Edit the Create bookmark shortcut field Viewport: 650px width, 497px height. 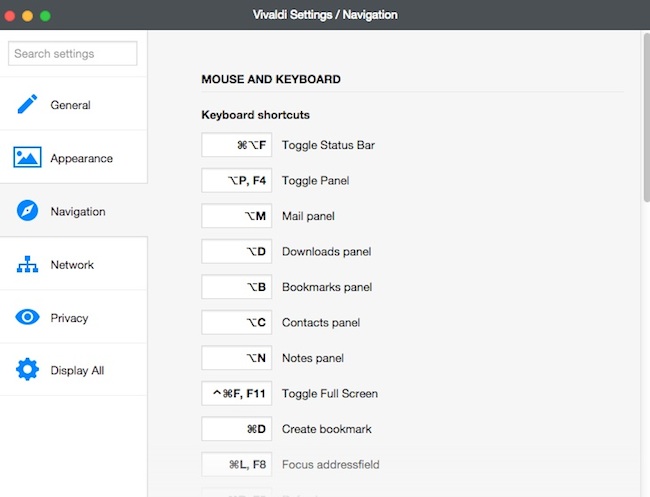tap(237, 429)
